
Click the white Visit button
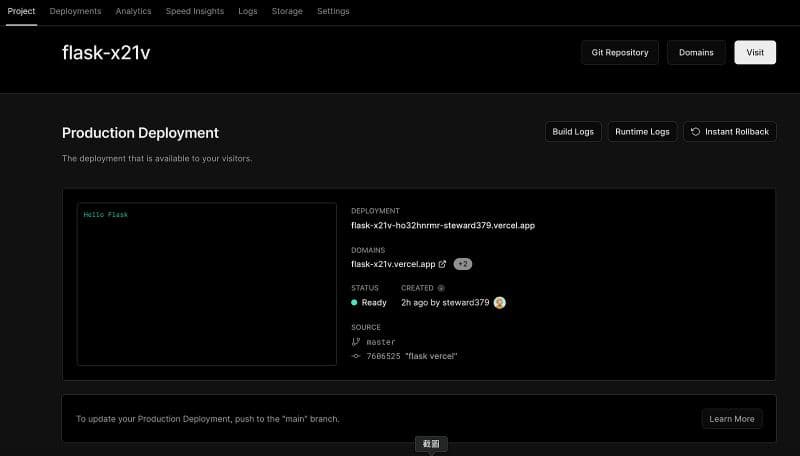[x=754, y=52]
